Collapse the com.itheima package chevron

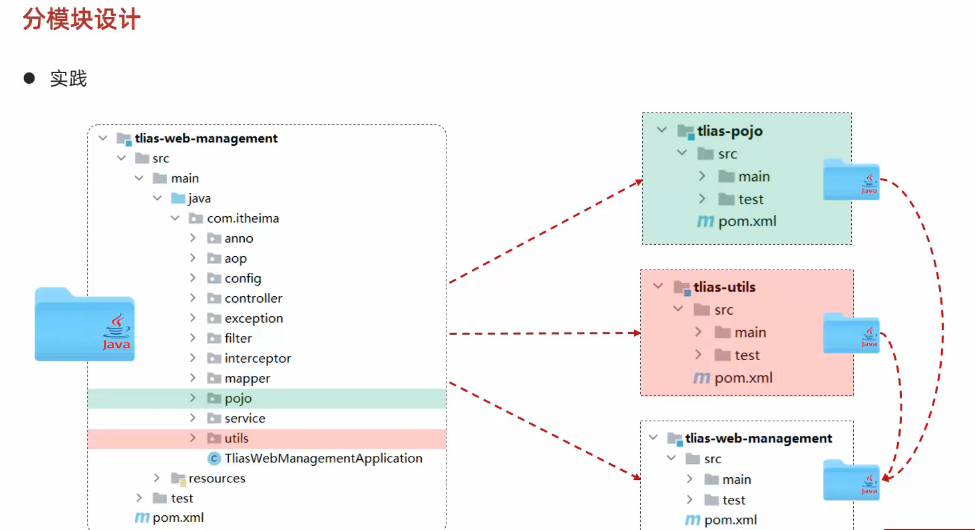[x=175, y=218]
